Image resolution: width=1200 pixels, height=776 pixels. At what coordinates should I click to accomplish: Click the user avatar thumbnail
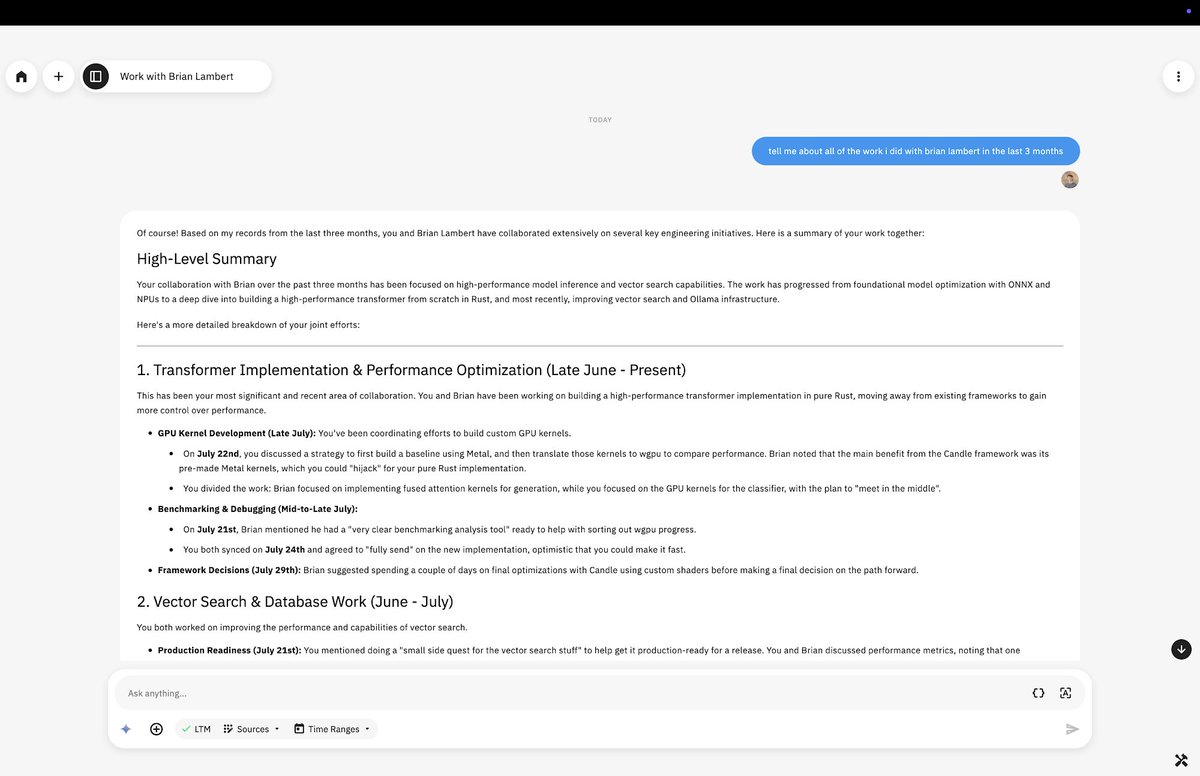coord(1069,179)
